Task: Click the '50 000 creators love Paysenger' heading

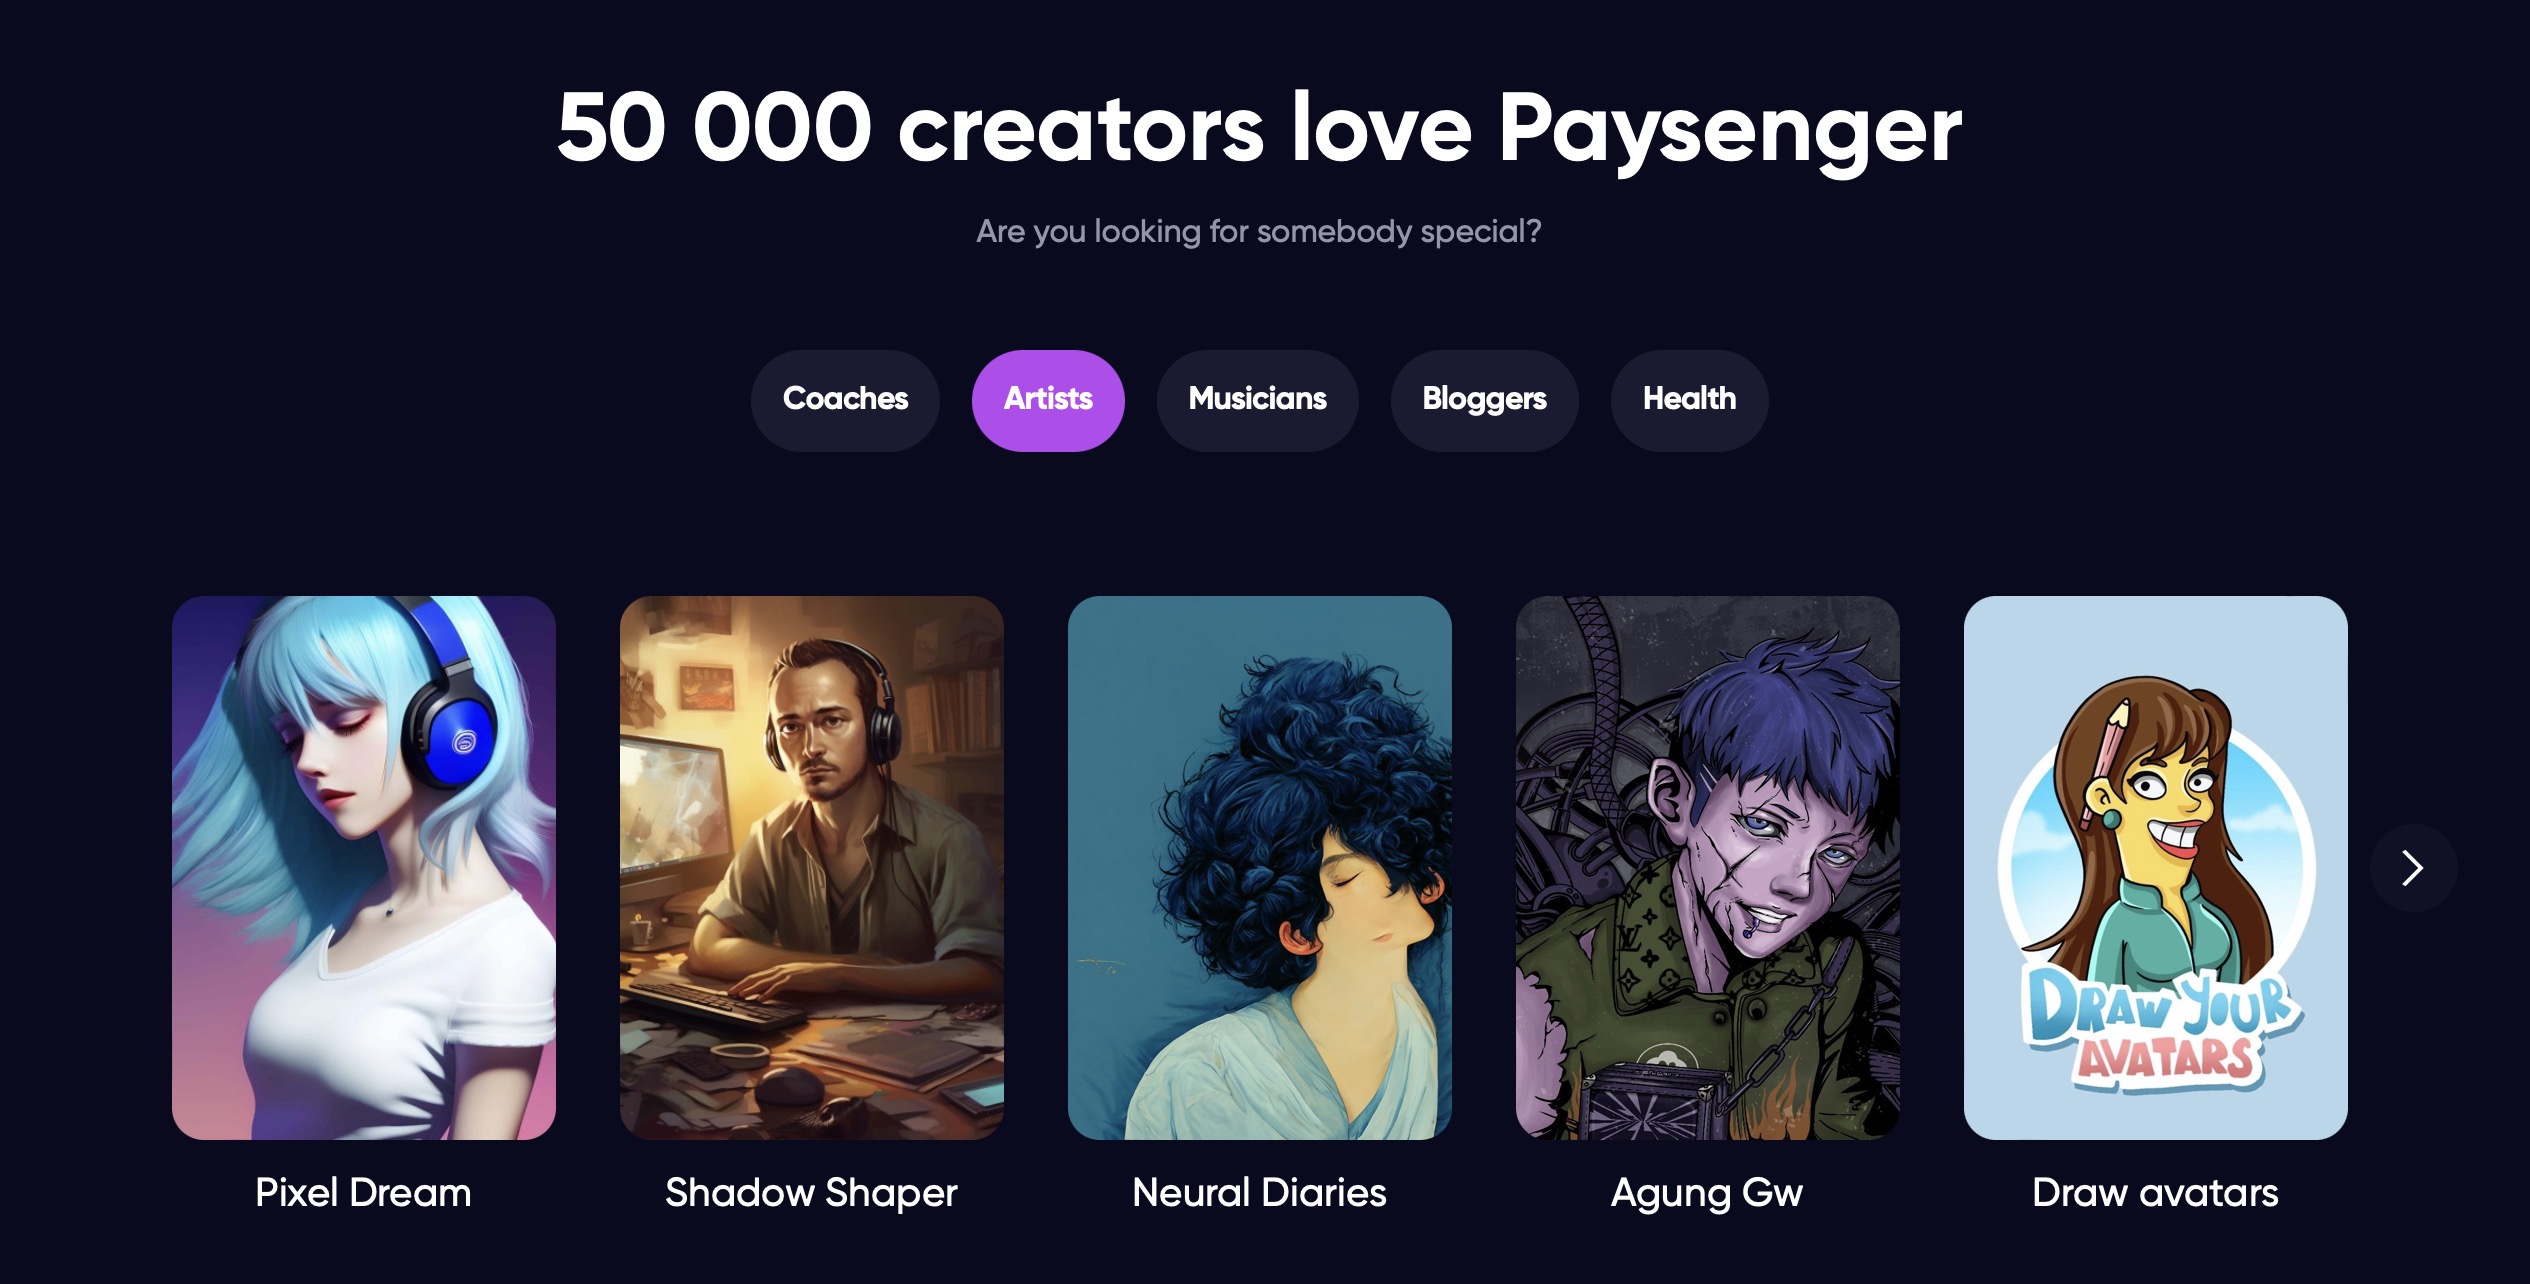Action: point(1260,128)
